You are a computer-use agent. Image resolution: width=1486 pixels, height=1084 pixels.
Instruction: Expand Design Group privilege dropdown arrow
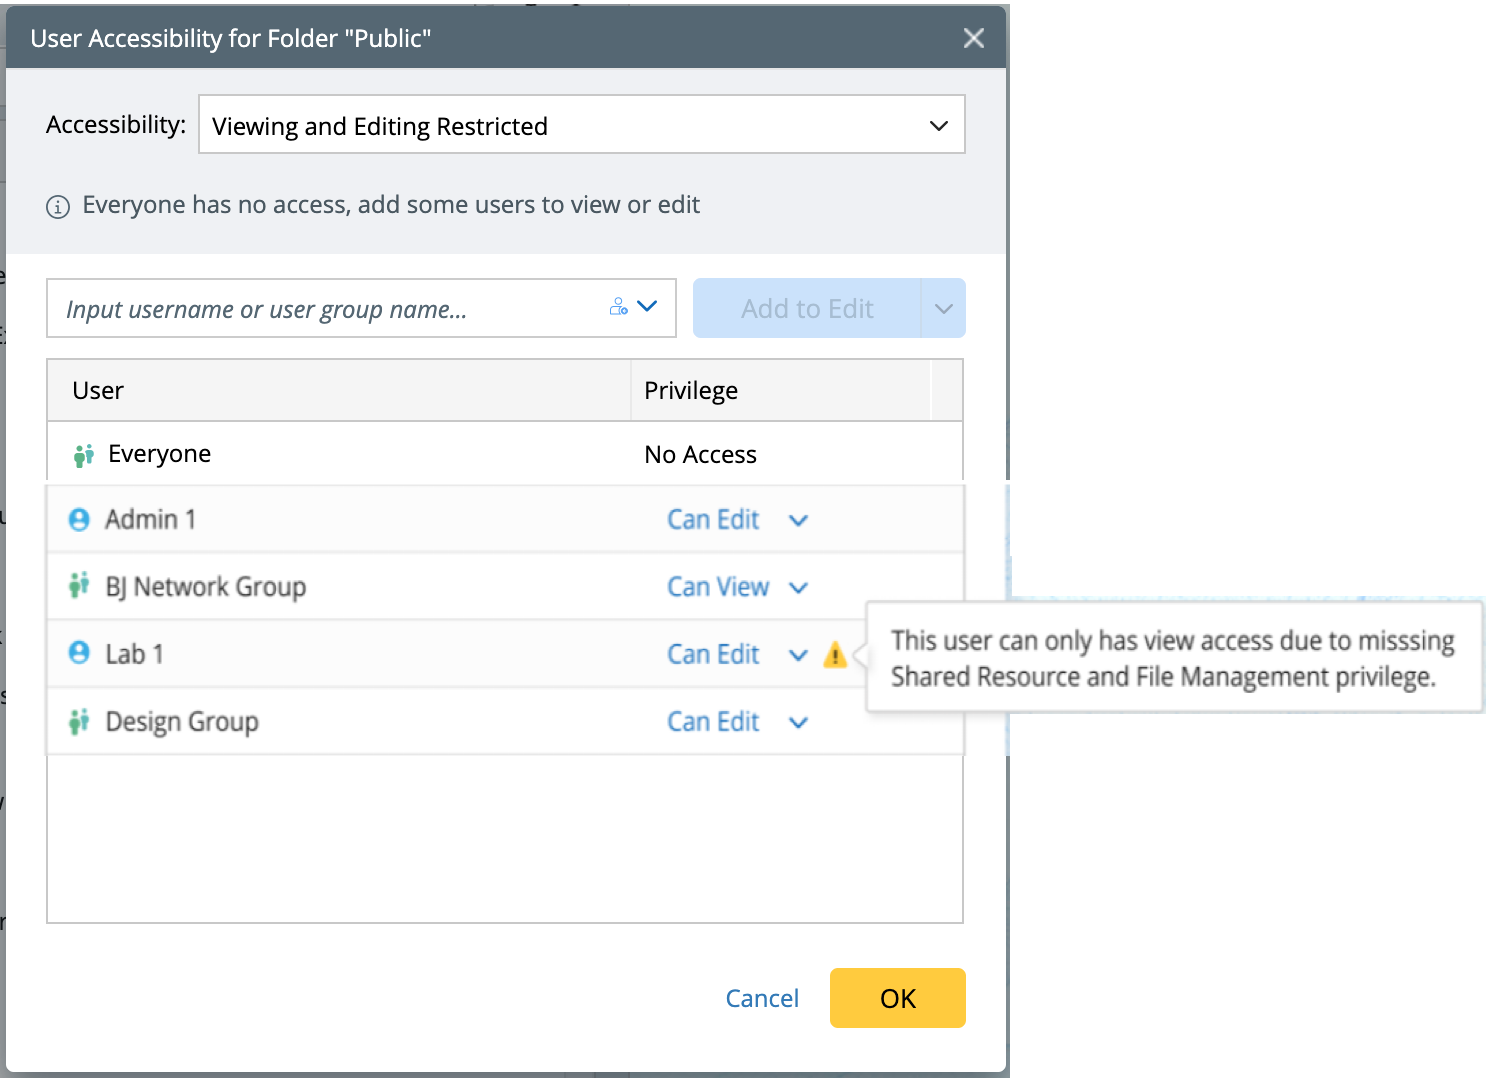pos(798,722)
